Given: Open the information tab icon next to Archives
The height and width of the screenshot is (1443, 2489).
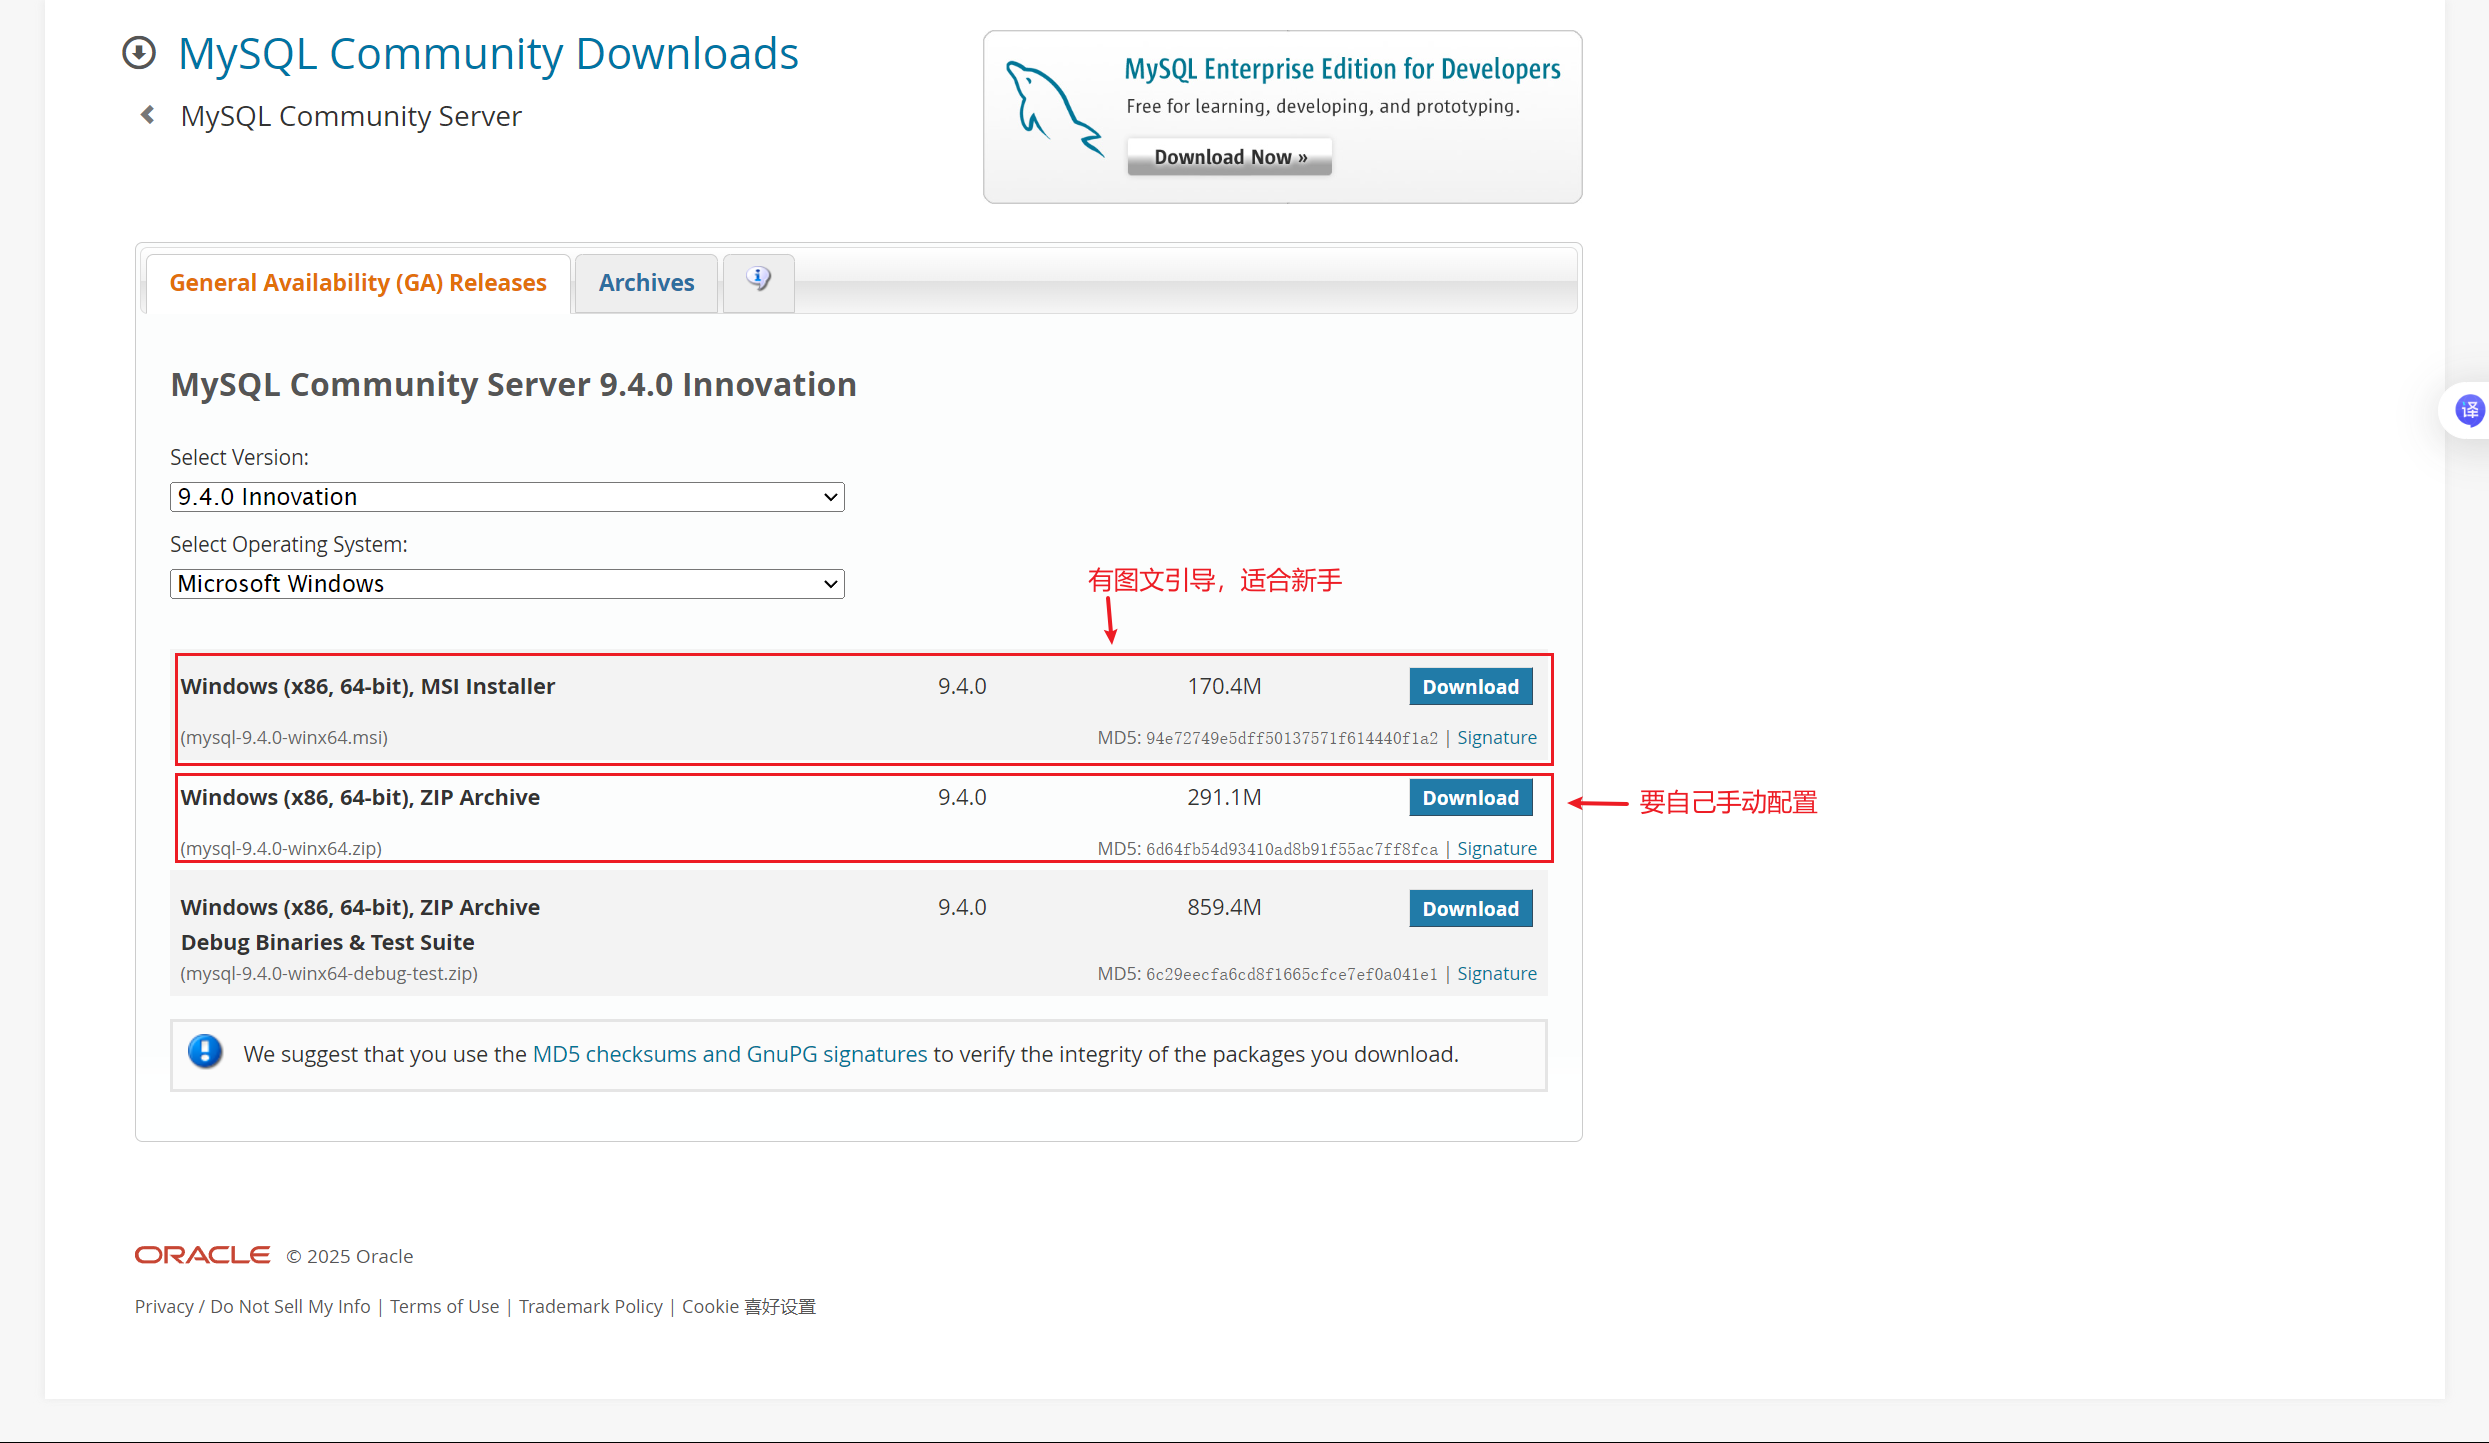Looking at the screenshot, I should (x=759, y=280).
